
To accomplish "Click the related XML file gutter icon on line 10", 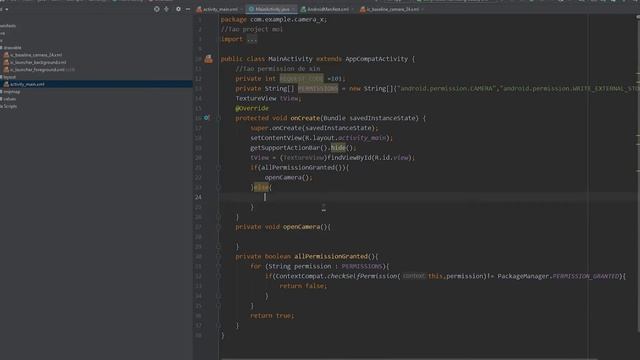I will [x=209, y=59].
